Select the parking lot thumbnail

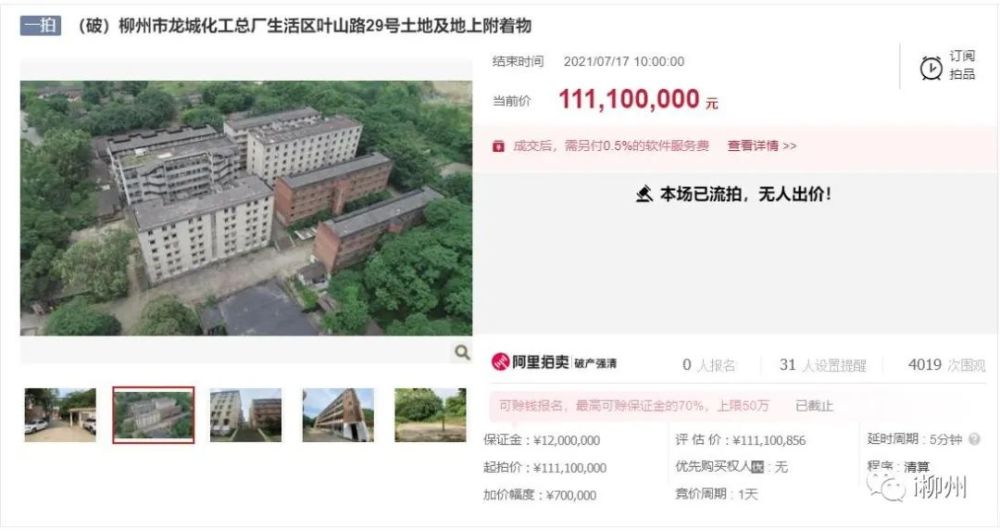tap(61, 415)
